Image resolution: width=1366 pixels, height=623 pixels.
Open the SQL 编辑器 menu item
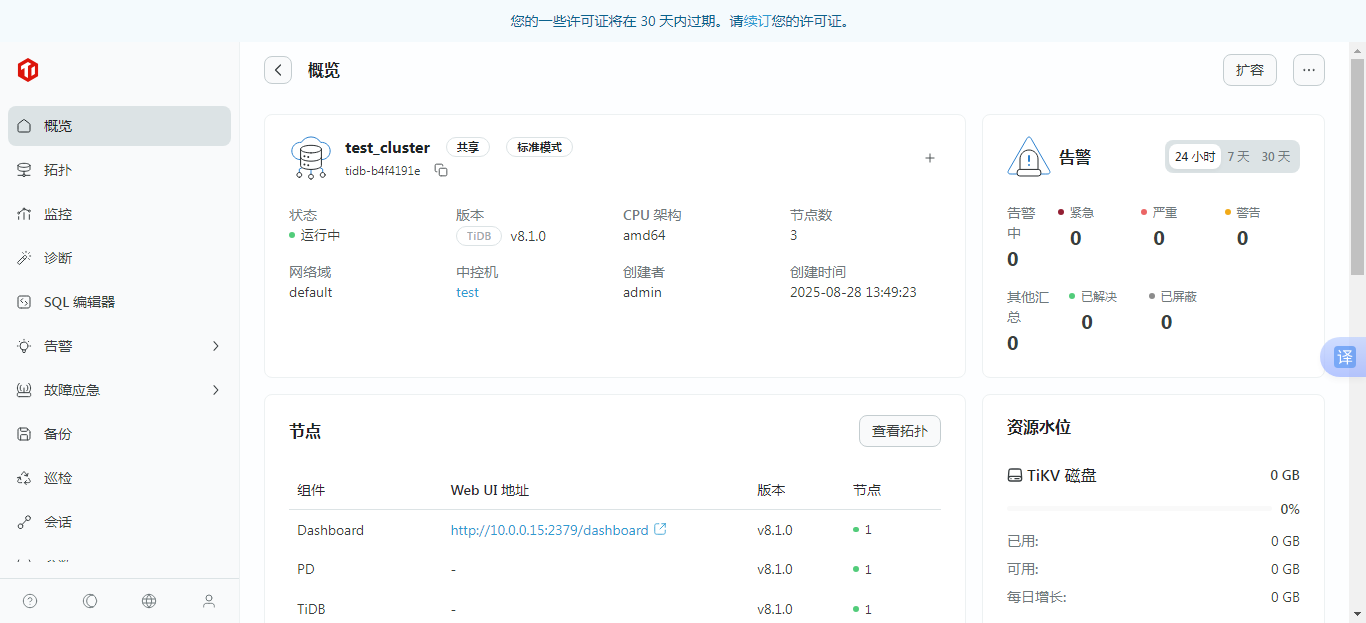click(79, 302)
